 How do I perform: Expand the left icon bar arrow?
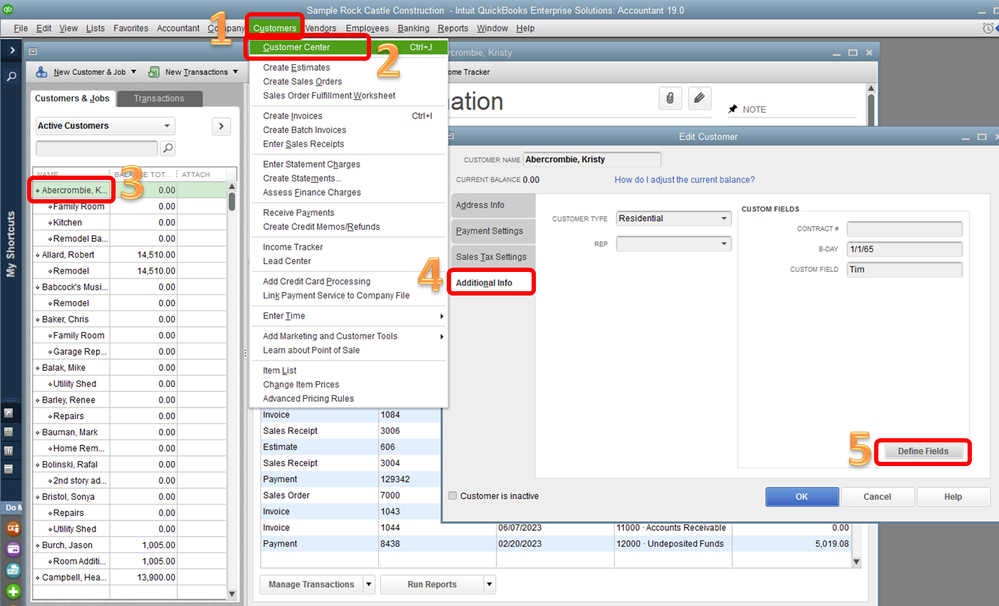point(12,50)
